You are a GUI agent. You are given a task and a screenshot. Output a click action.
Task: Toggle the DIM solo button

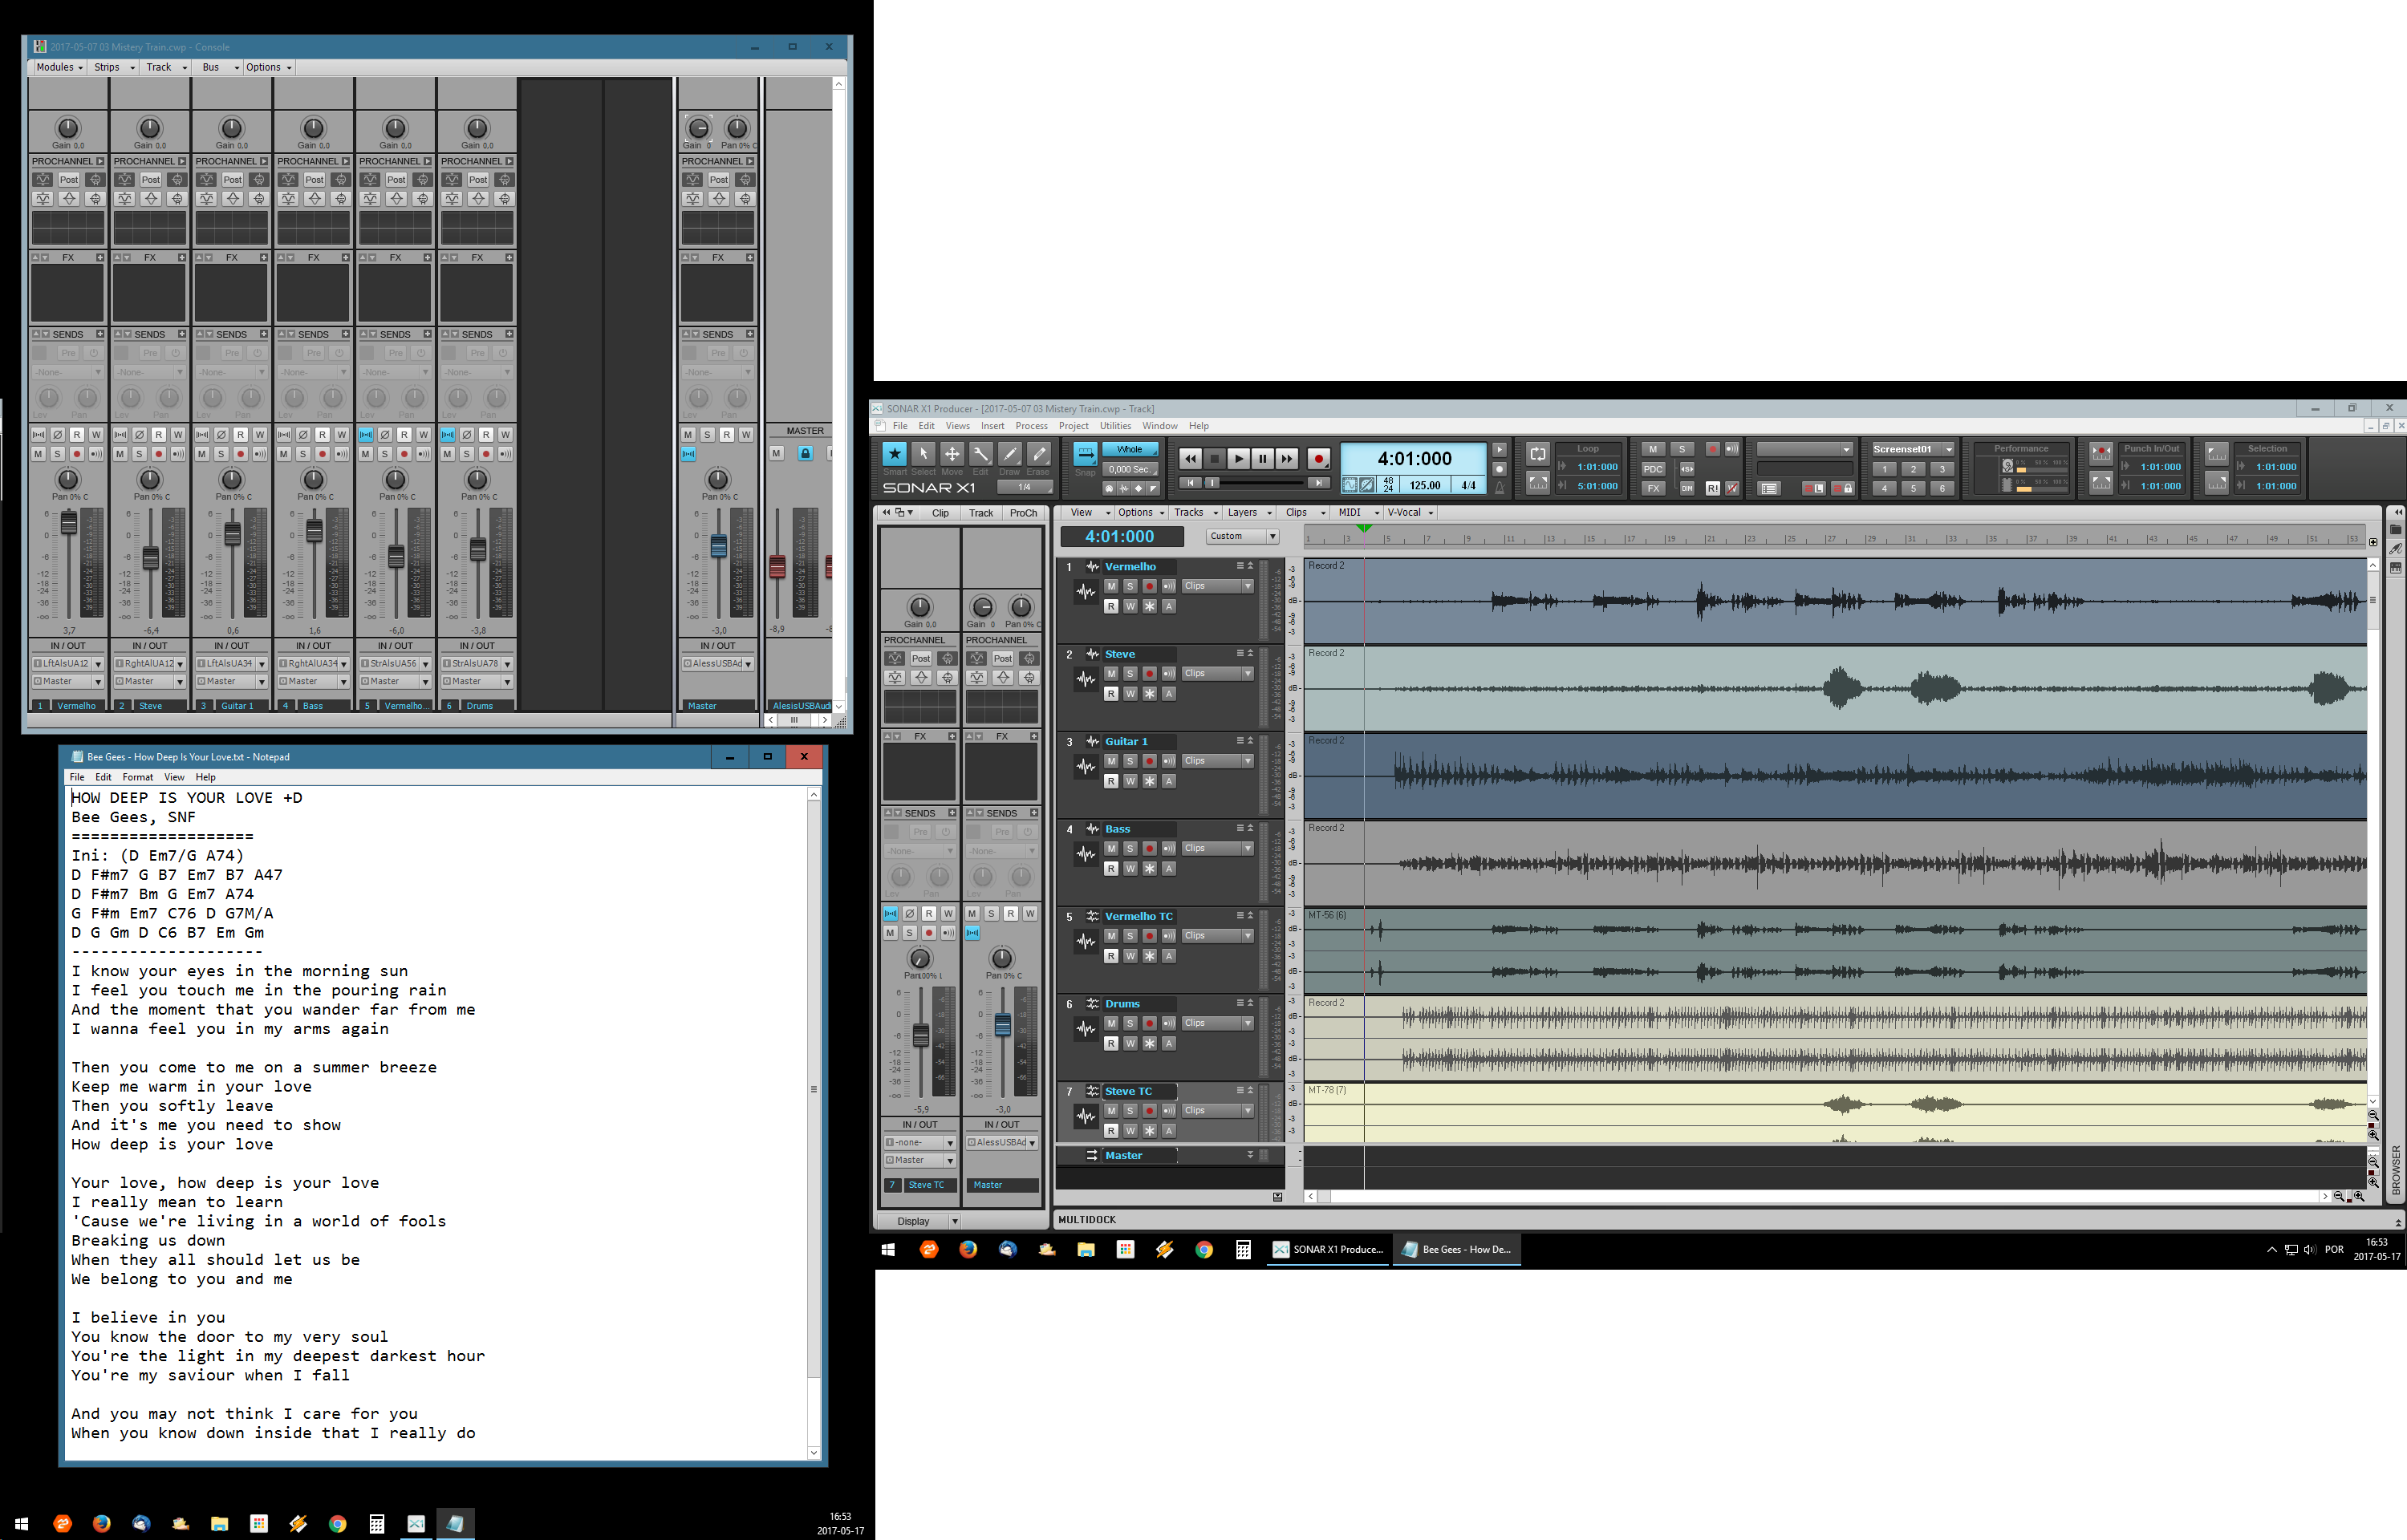click(x=1687, y=489)
